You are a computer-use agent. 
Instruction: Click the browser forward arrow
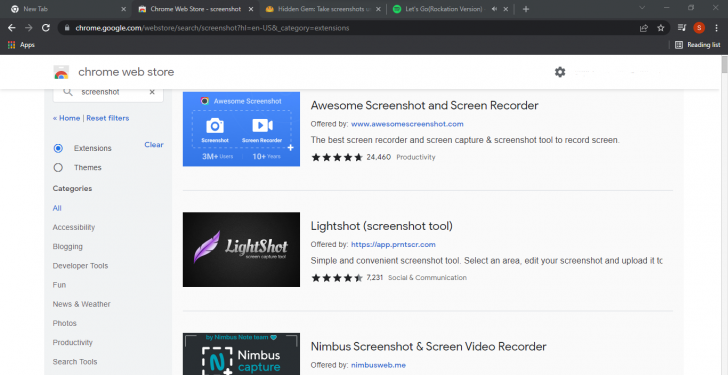pos(29,28)
